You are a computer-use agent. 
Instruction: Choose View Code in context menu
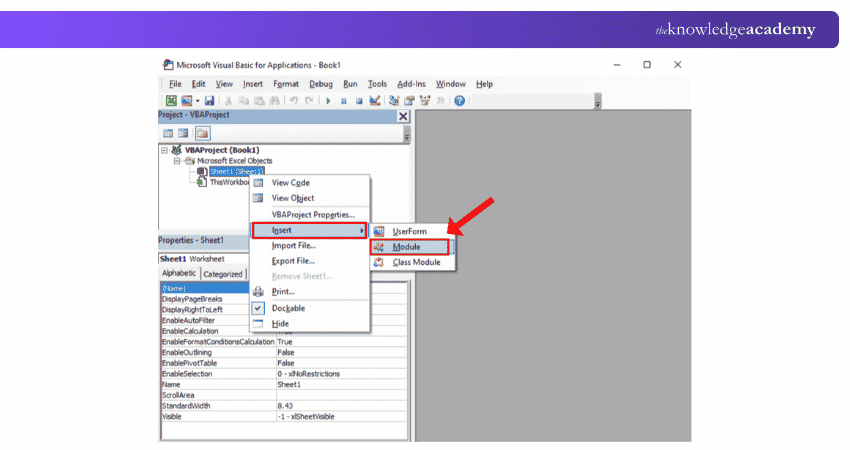pos(310,183)
